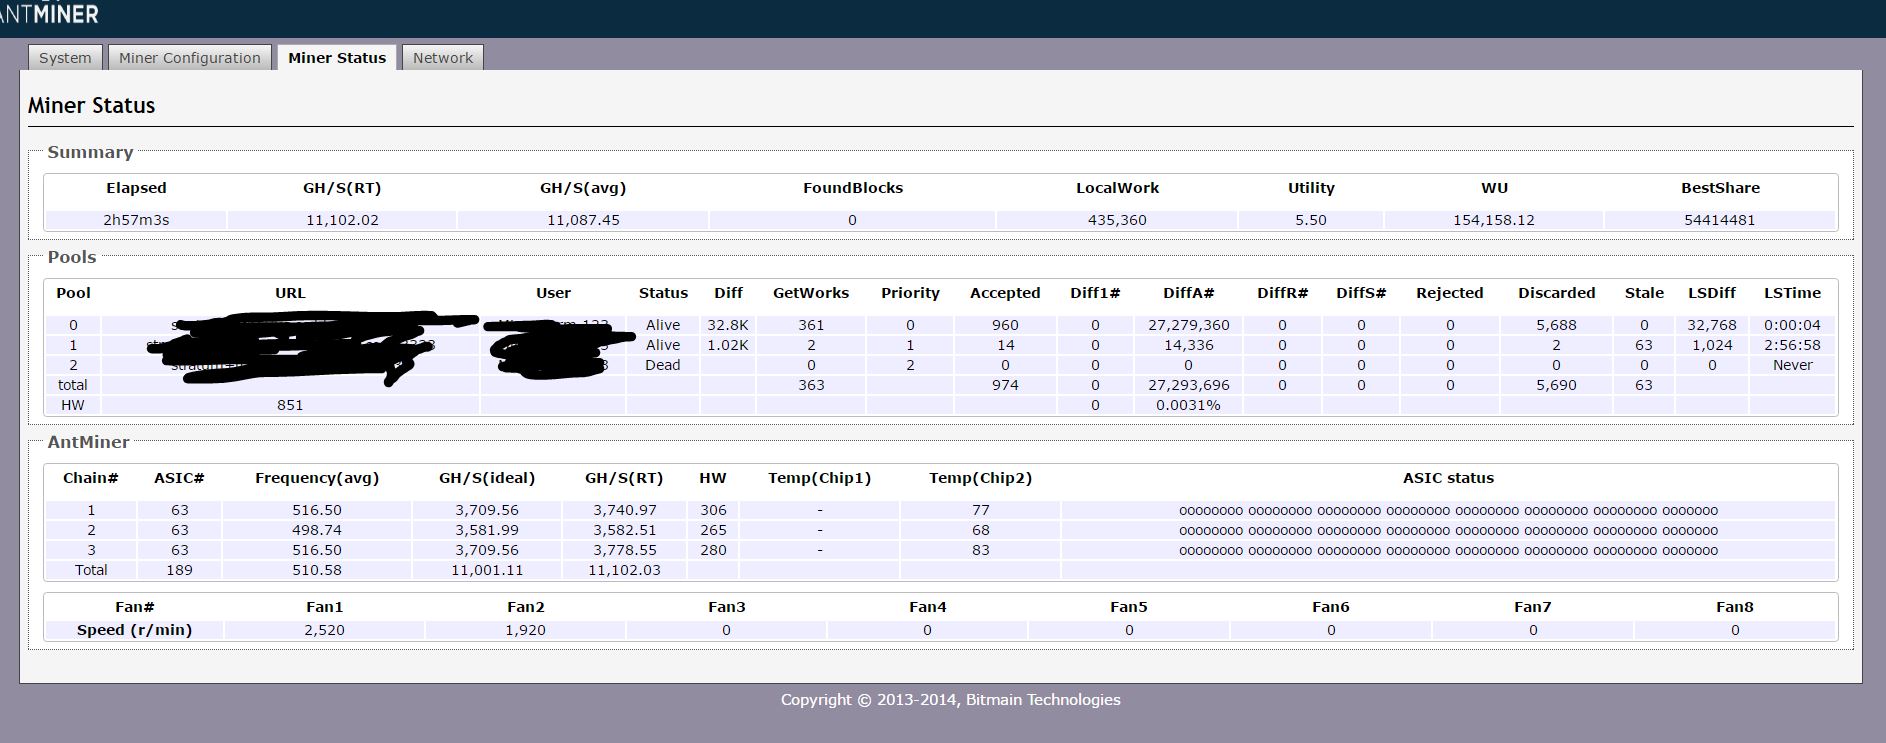This screenshot has height=743, width=1886.
Task: Click the Miner Status page heading
Action: point(91,106)
